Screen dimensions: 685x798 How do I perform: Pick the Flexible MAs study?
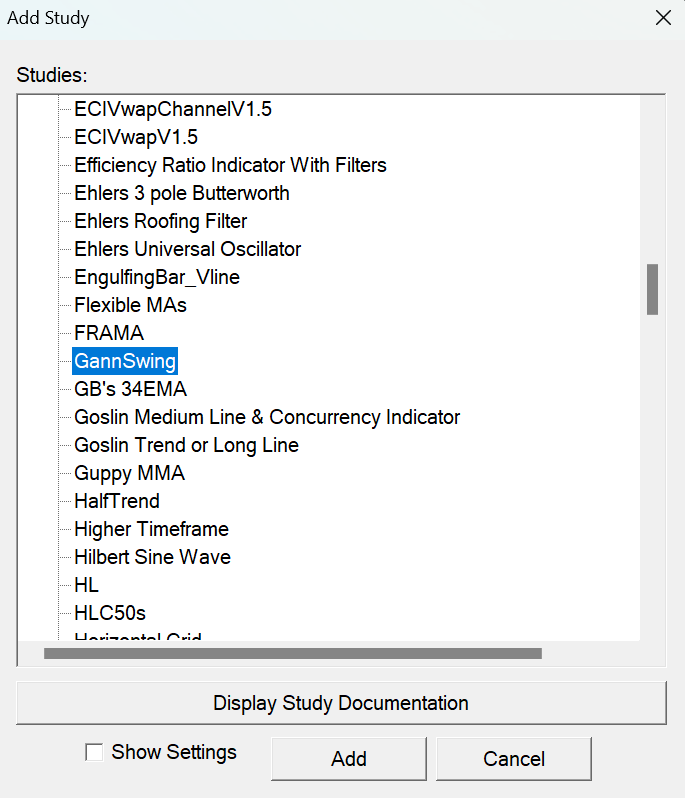click(130, 305)
